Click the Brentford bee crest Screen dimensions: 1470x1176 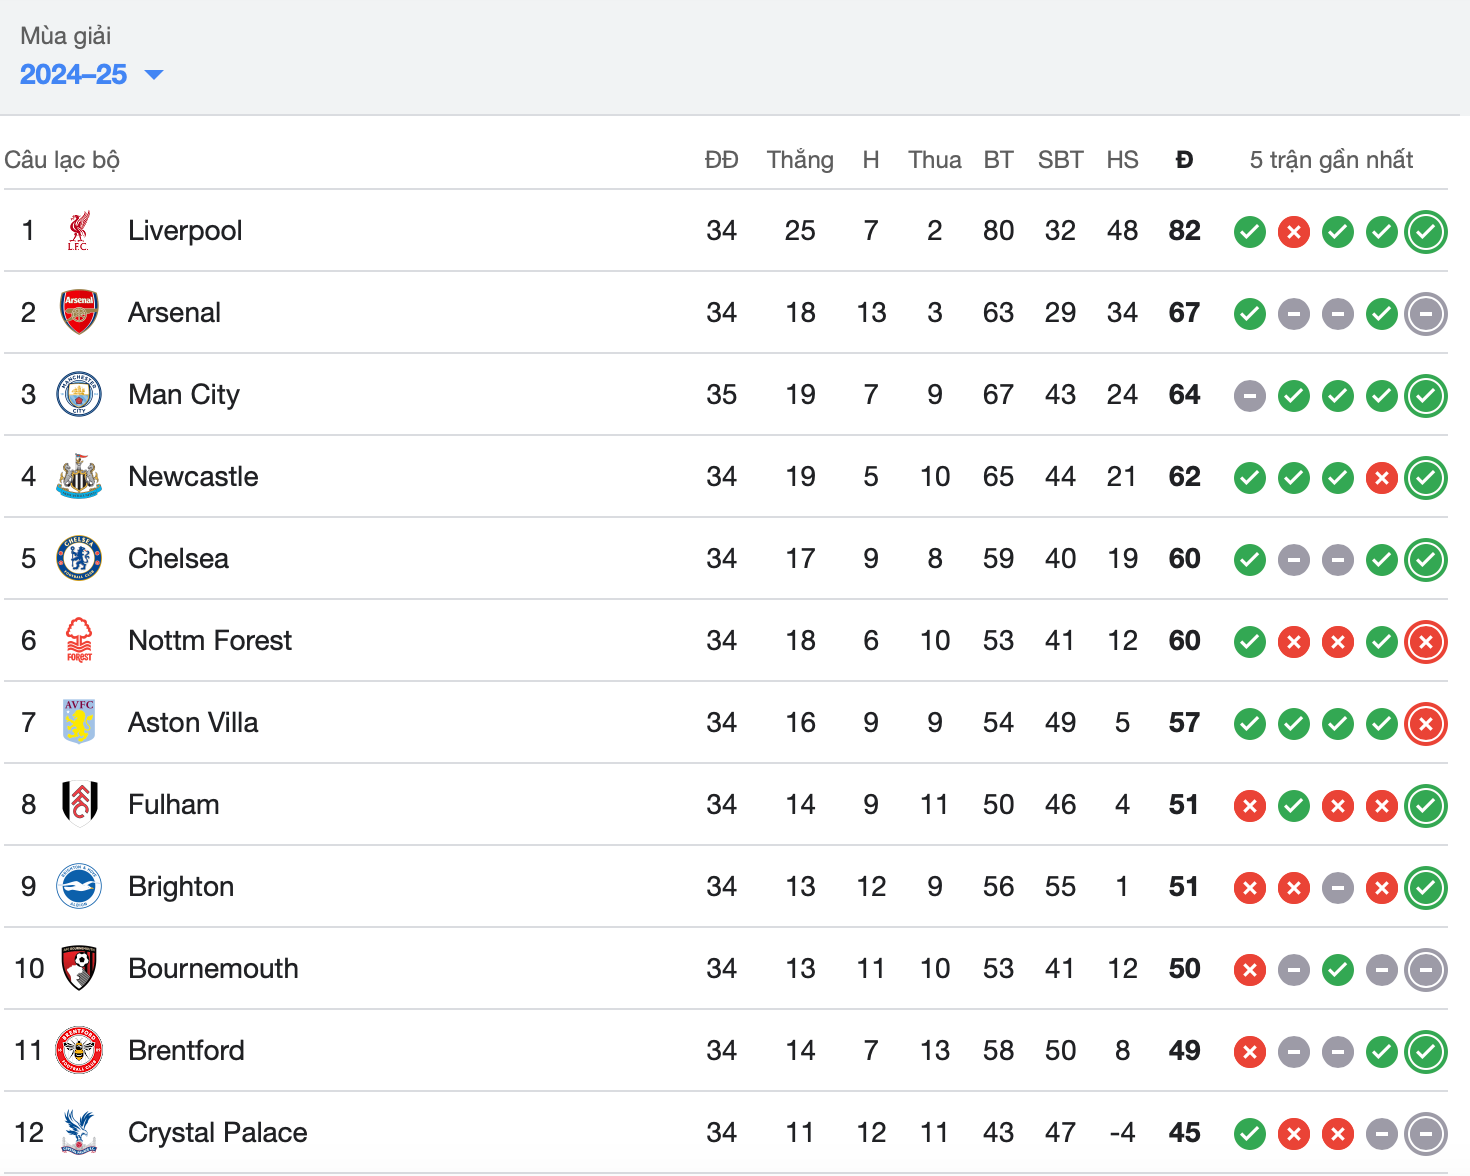(x=79, y=1051)
